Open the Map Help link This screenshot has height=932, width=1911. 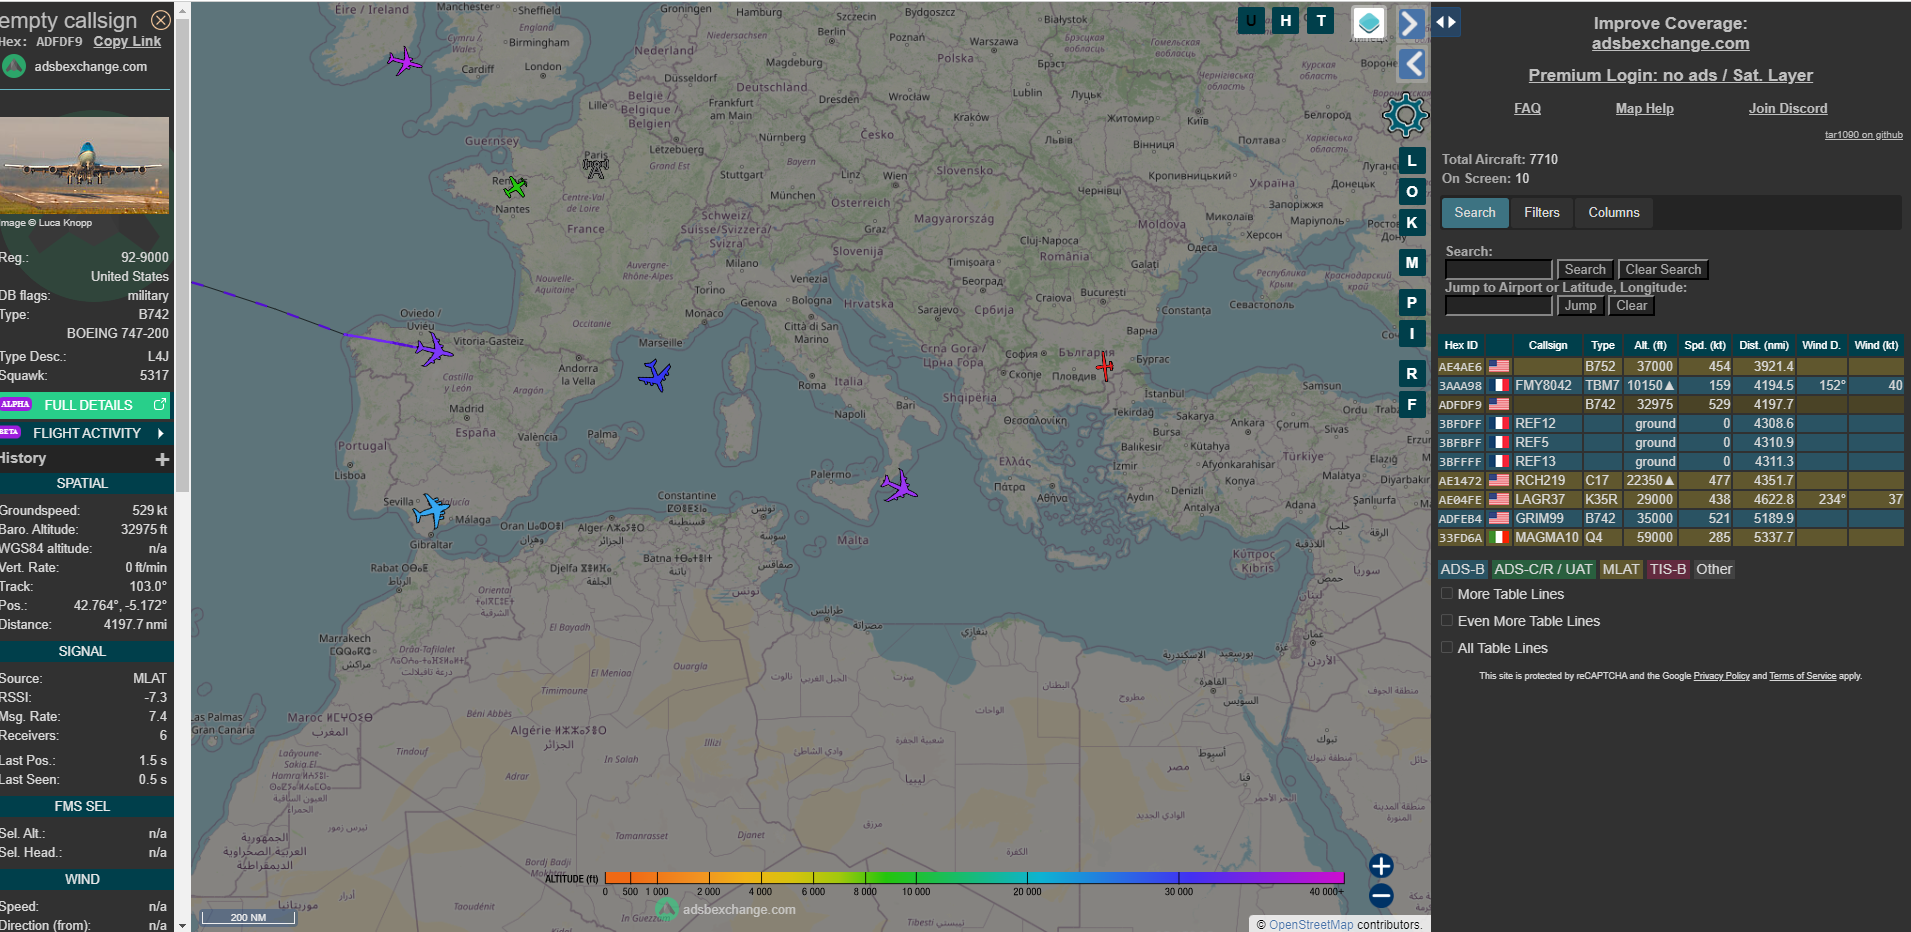point(1644,108)
